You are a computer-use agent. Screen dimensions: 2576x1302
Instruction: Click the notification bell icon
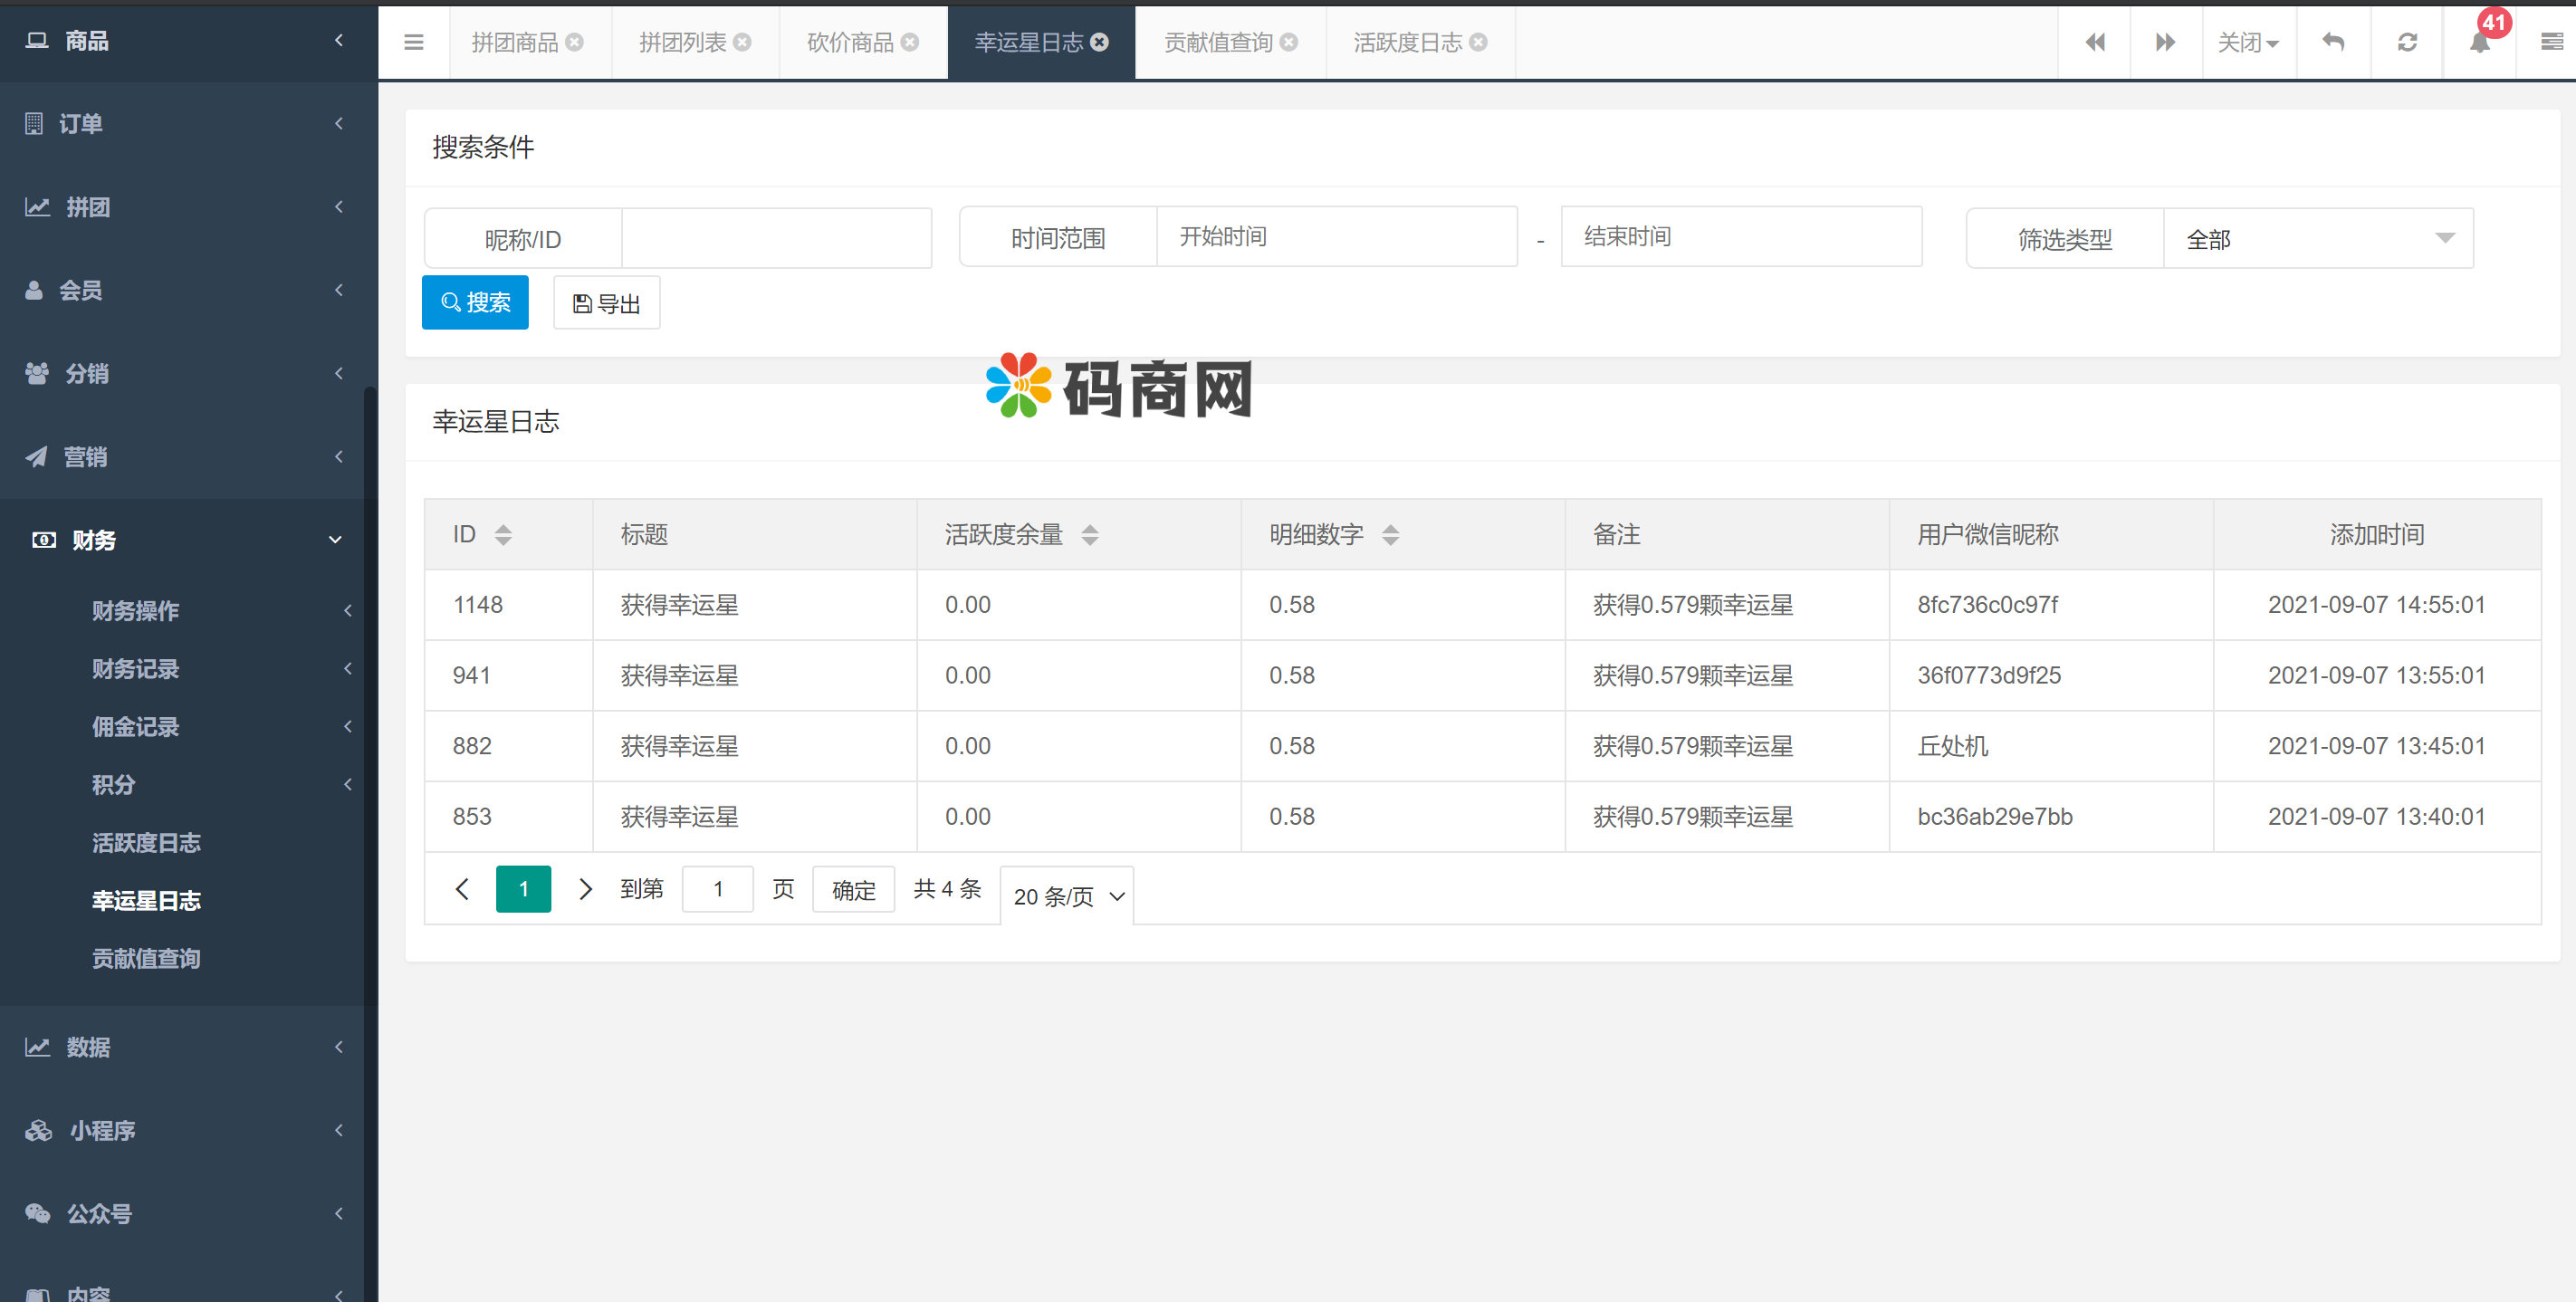tap(2479, 43)
